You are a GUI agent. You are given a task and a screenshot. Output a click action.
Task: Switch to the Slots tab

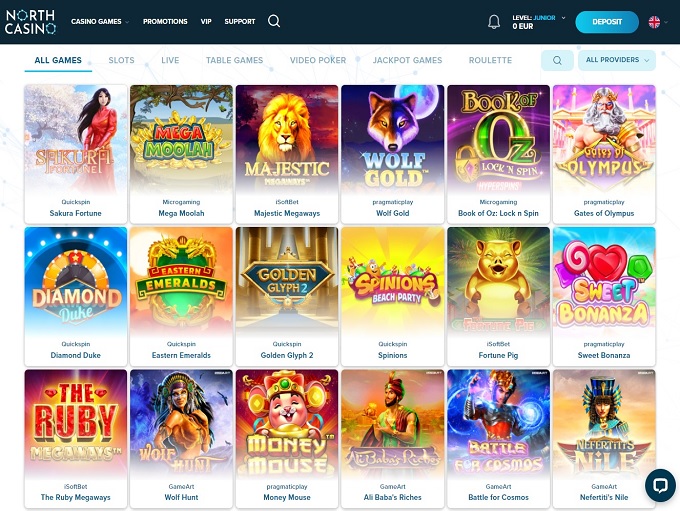121,60
